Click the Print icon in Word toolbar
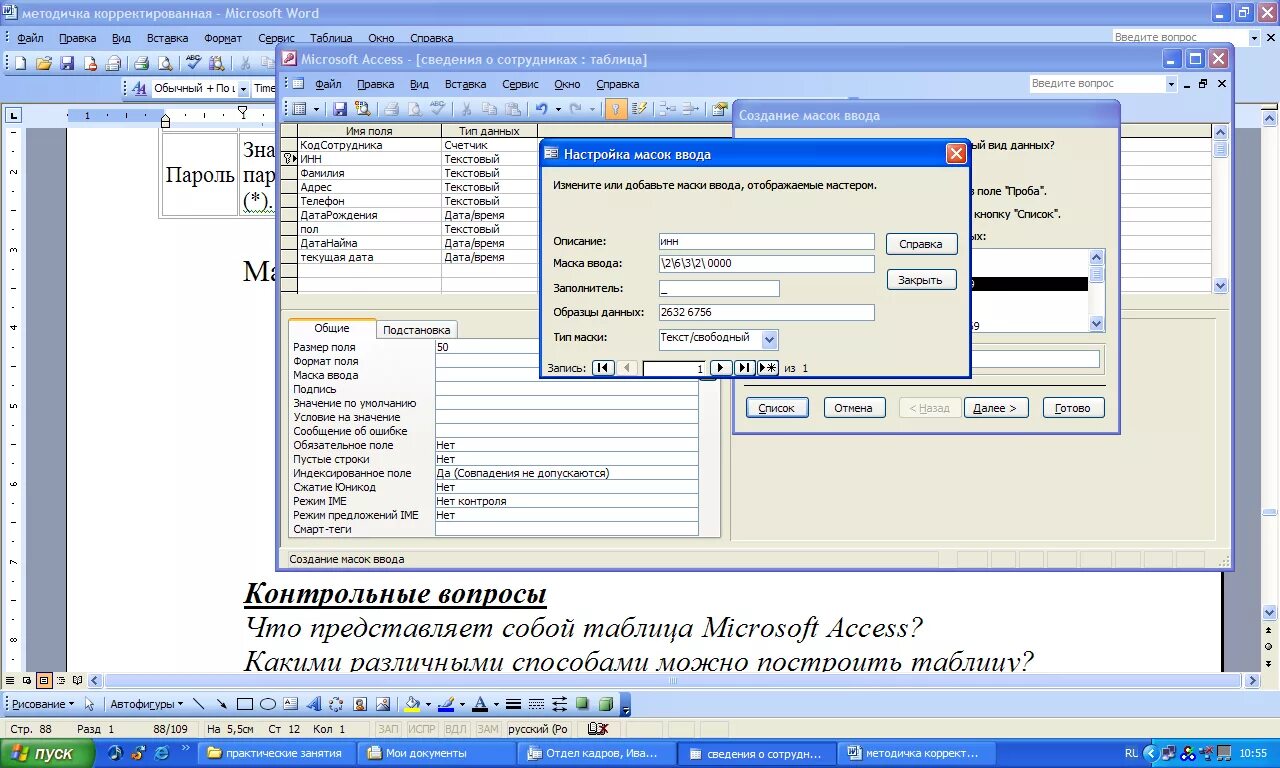This screenshot has width=1280, height=768. coord(141,62)
